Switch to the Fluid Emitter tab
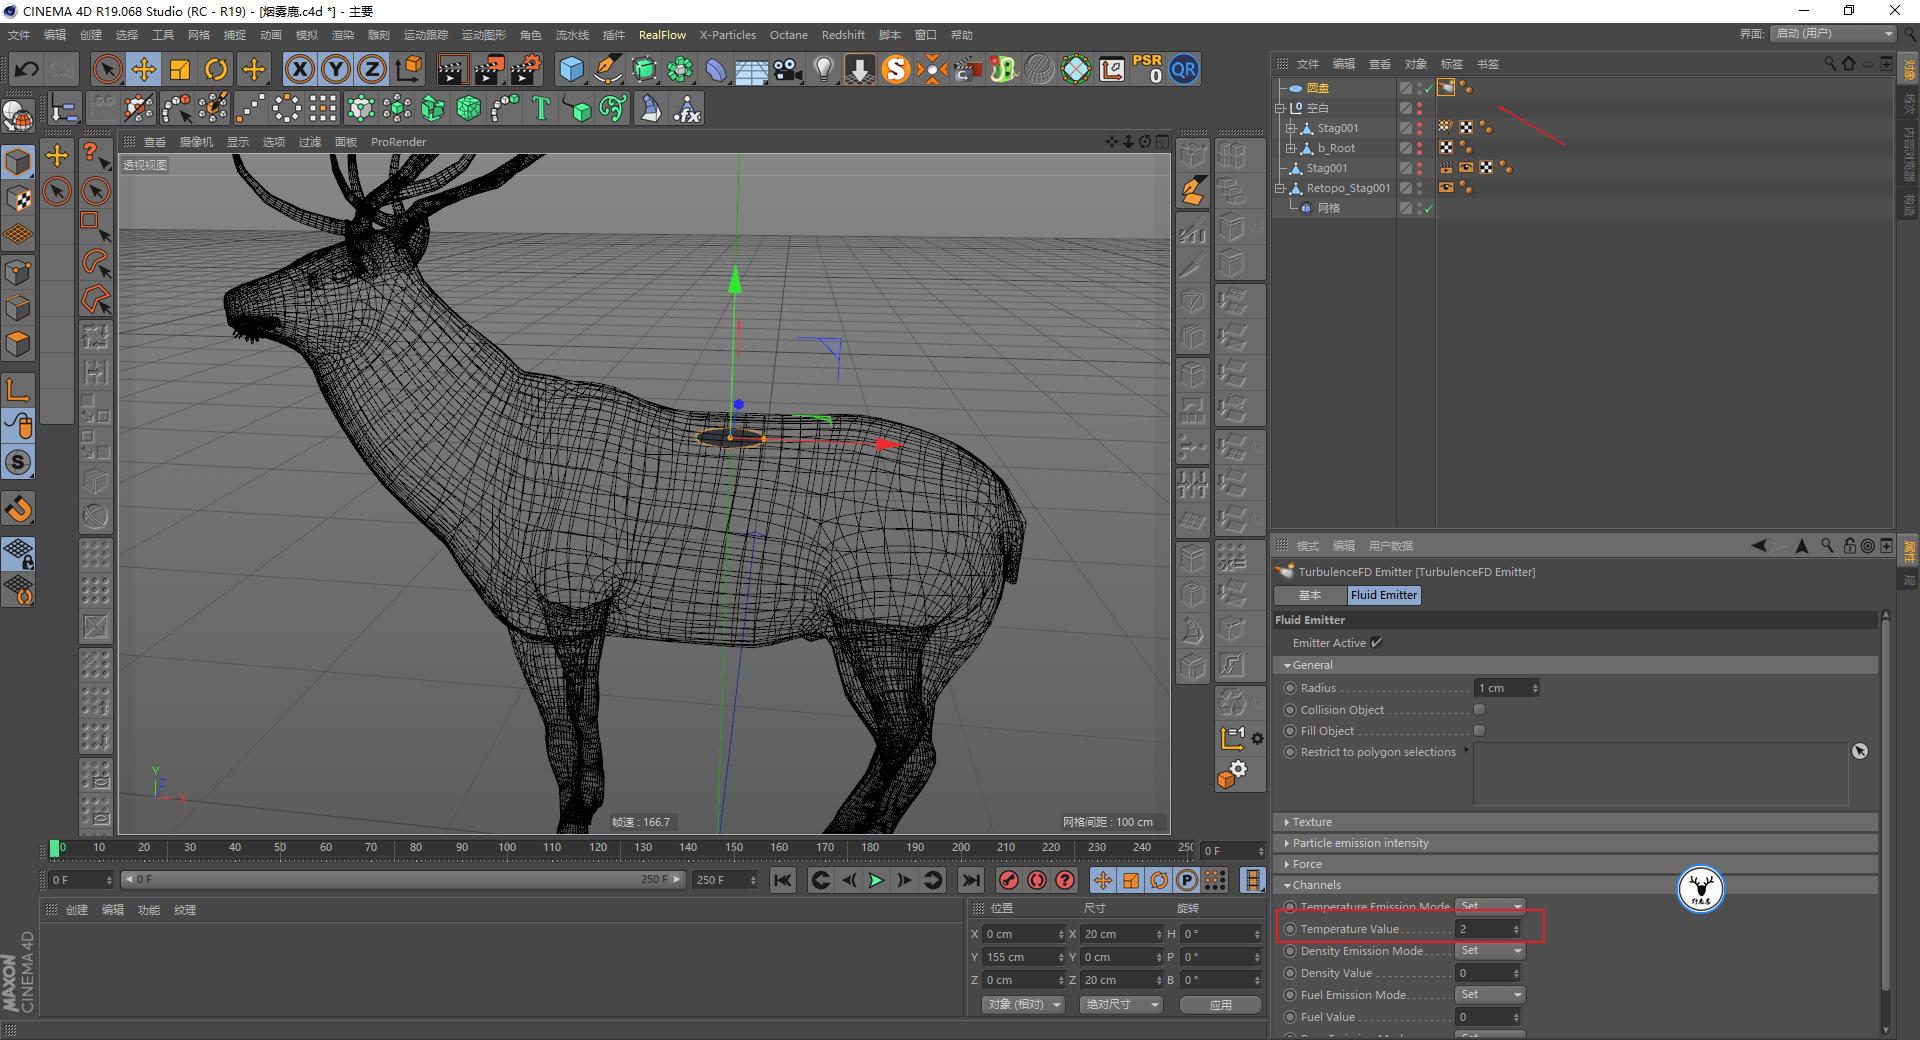This screenshot has width=1920, height=1040. pyautogui.click(x=1383, y=595)
